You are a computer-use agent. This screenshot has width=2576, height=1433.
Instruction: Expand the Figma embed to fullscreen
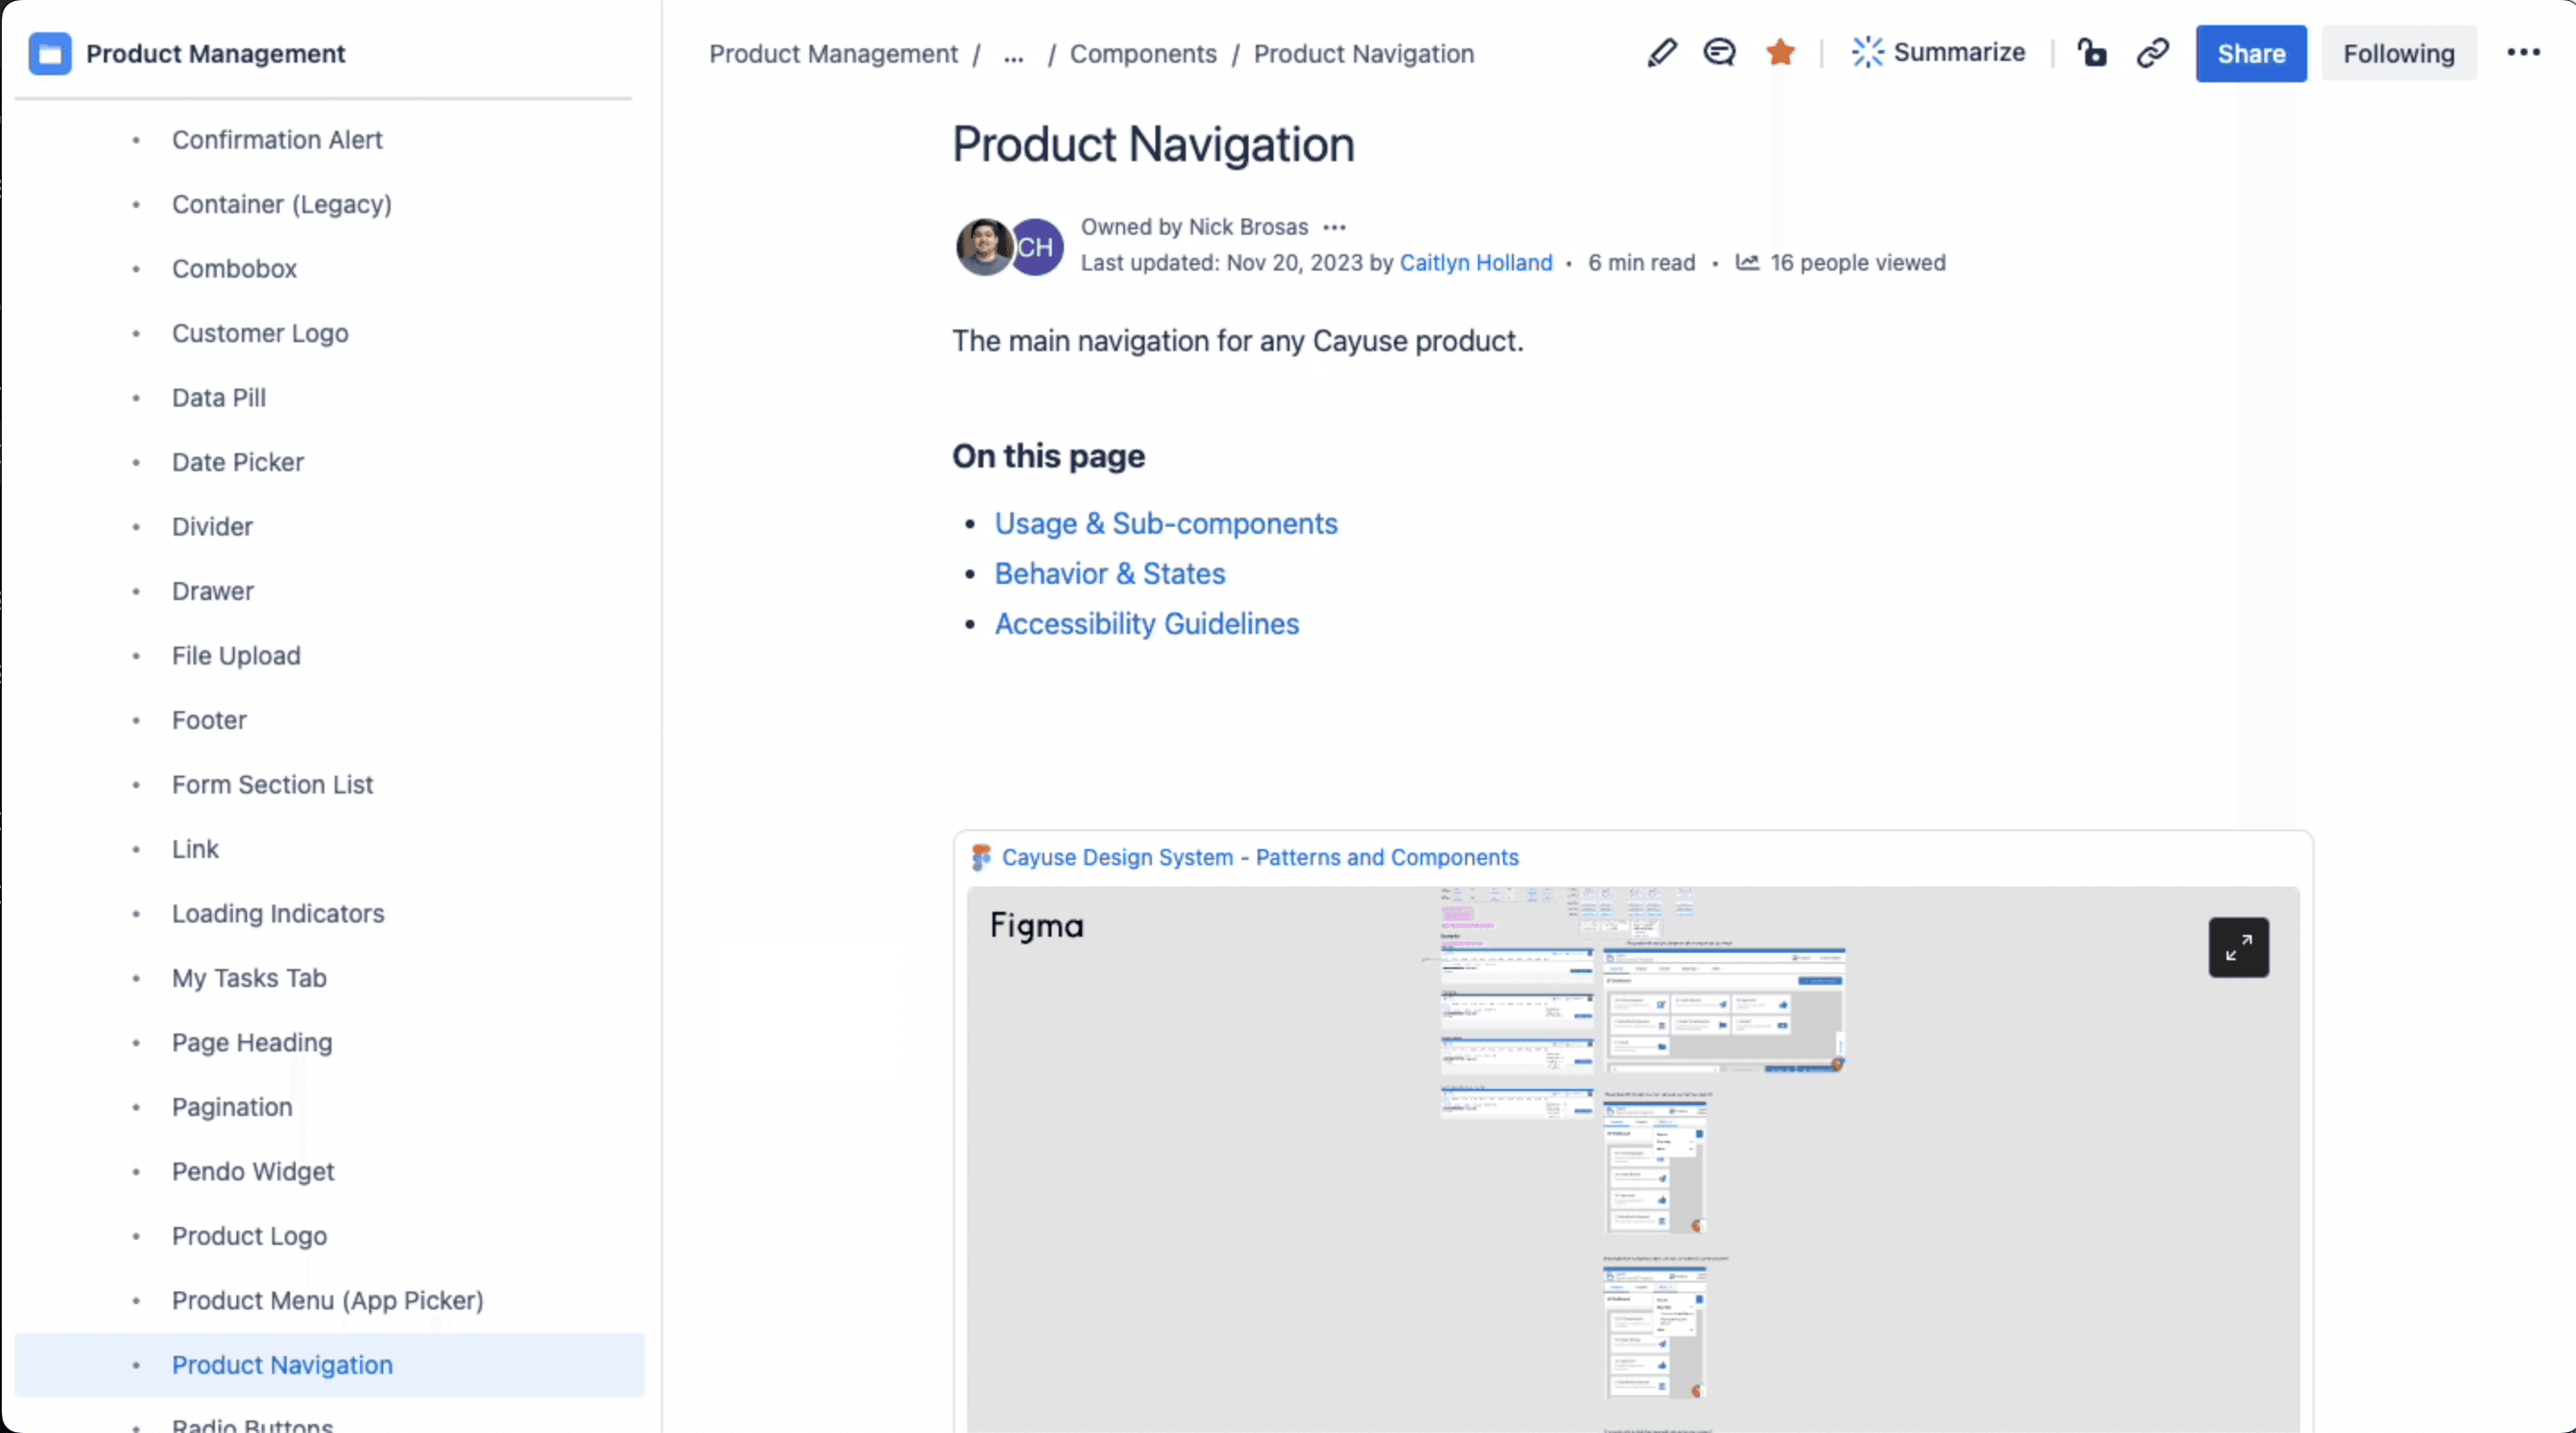pos(2238,947)
